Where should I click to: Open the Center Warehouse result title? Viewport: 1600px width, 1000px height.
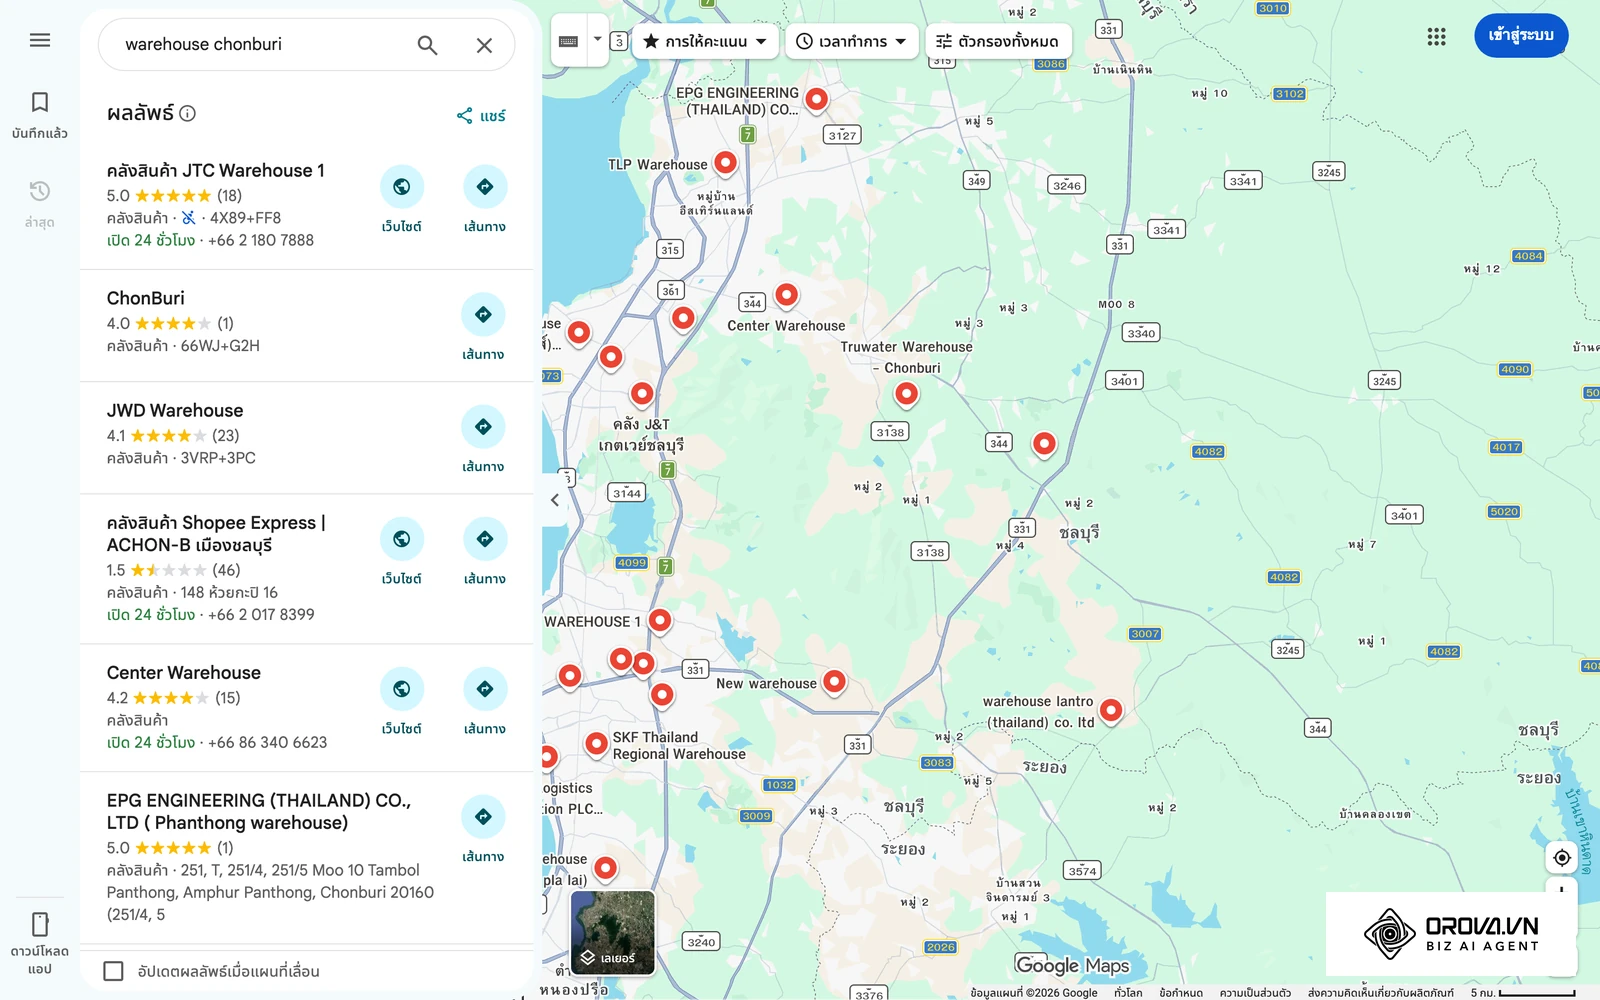click(x=184, y=673)
